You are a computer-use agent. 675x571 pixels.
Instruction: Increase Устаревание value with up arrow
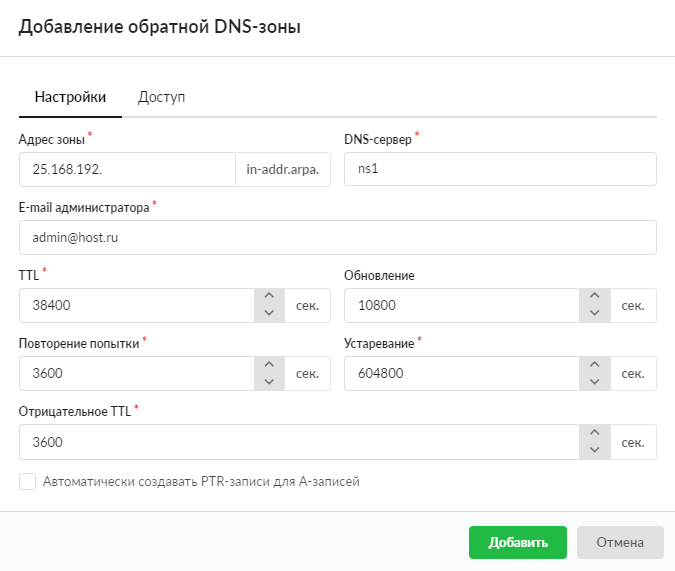click(x=593, y=365)
